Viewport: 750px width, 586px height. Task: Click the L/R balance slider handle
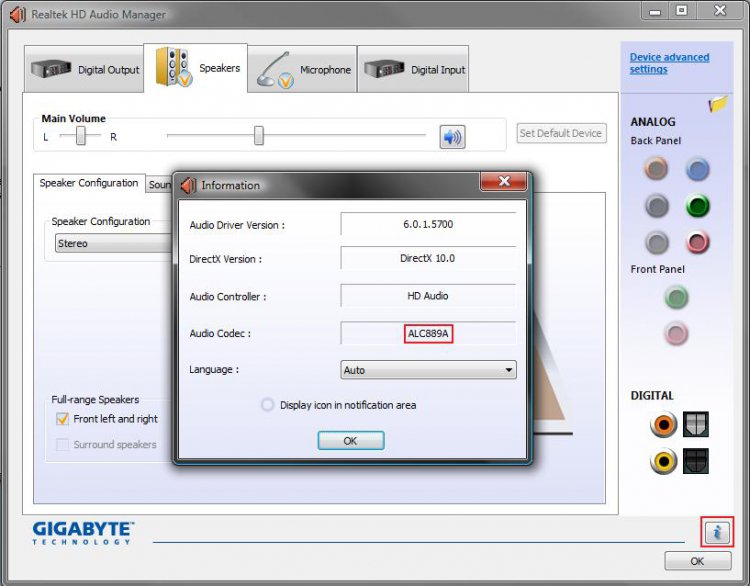pos(81,135)
